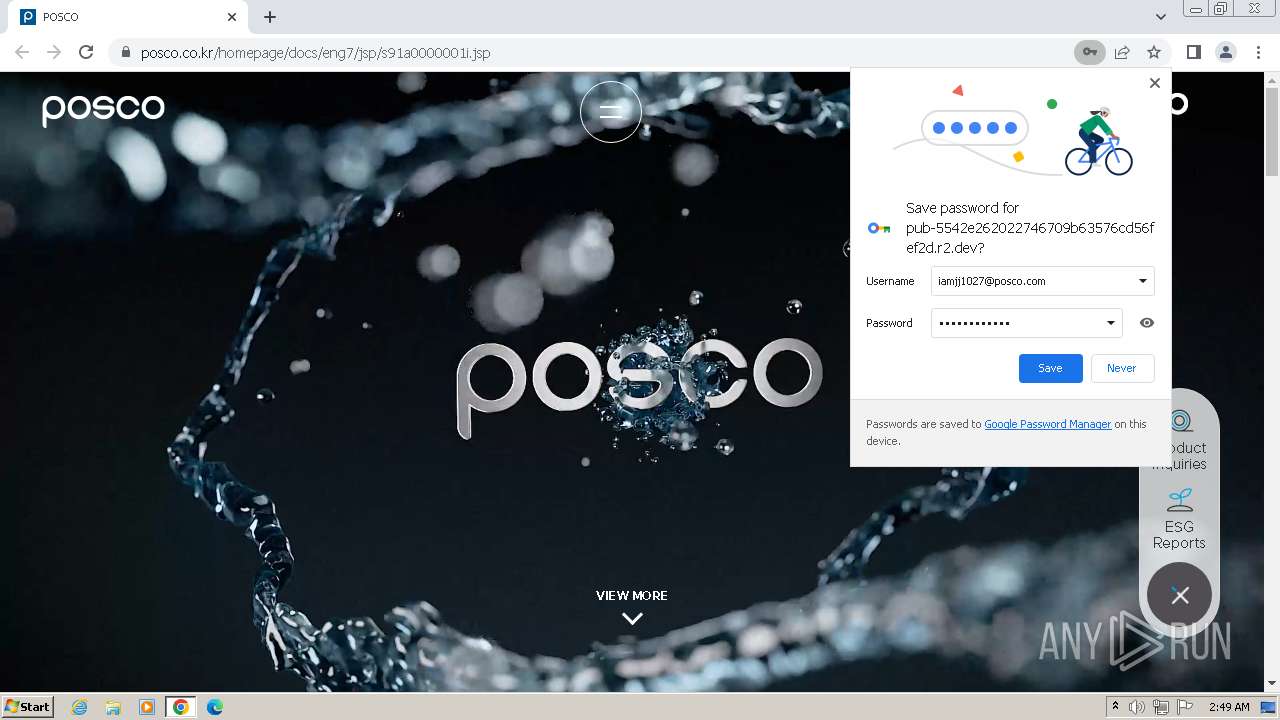Go forward to next page

54,52
